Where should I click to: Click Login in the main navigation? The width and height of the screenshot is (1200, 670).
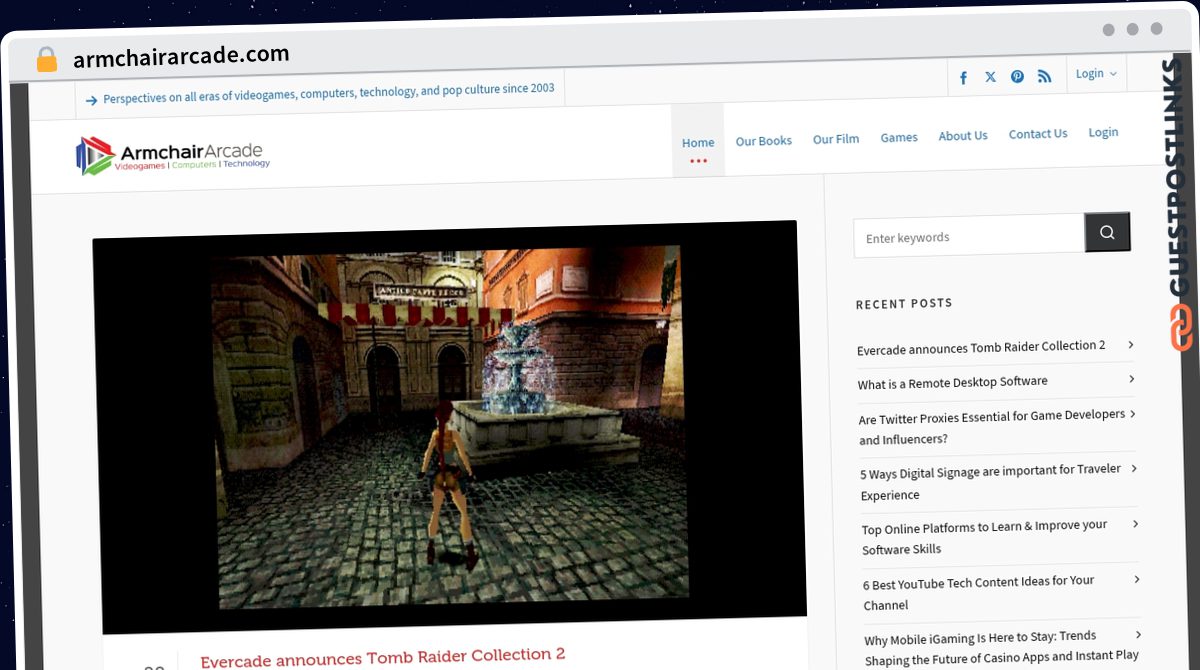click(1103, 132)
